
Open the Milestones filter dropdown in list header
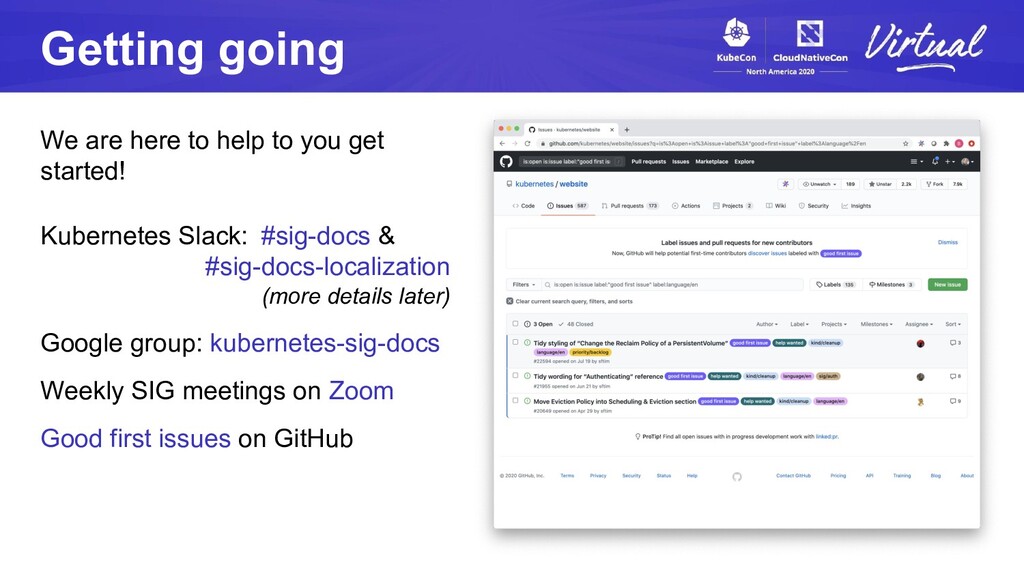pyautogui.click(x=876, y=324)
